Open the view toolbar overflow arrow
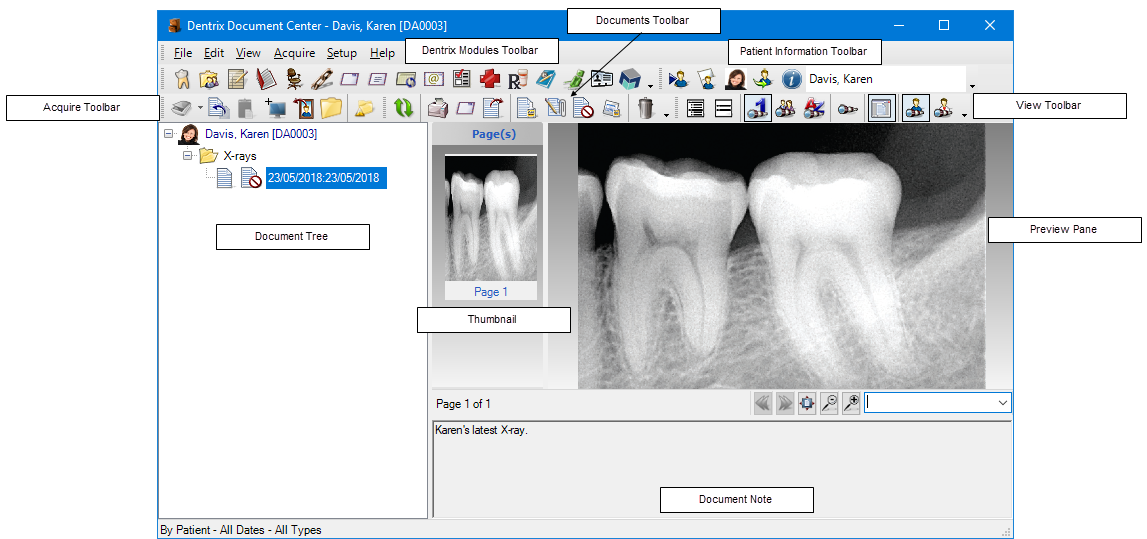The height and width of the screenshot is (539, 1147). [966, 115]
